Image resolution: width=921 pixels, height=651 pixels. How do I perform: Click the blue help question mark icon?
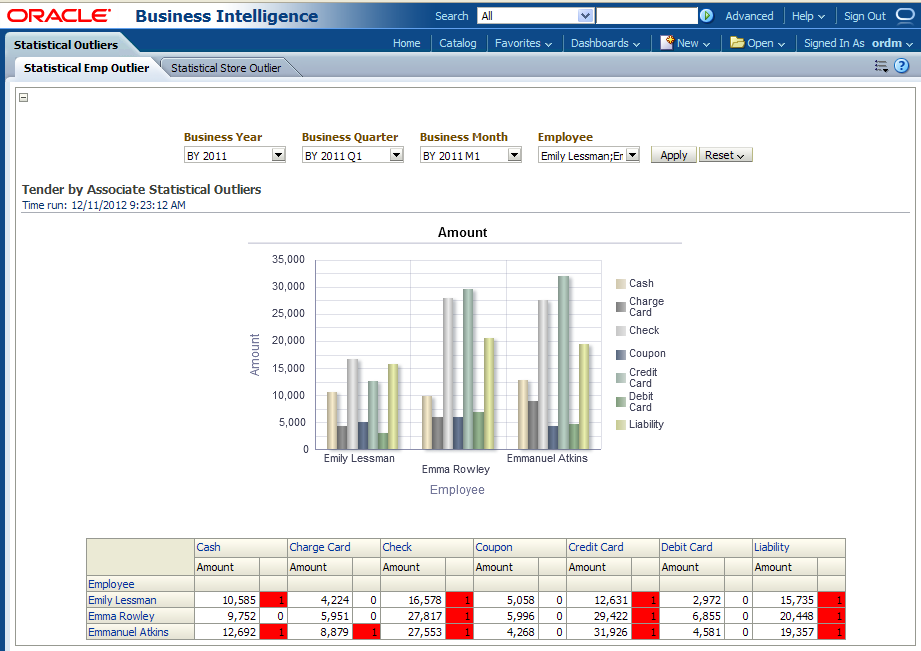(901, 66)
